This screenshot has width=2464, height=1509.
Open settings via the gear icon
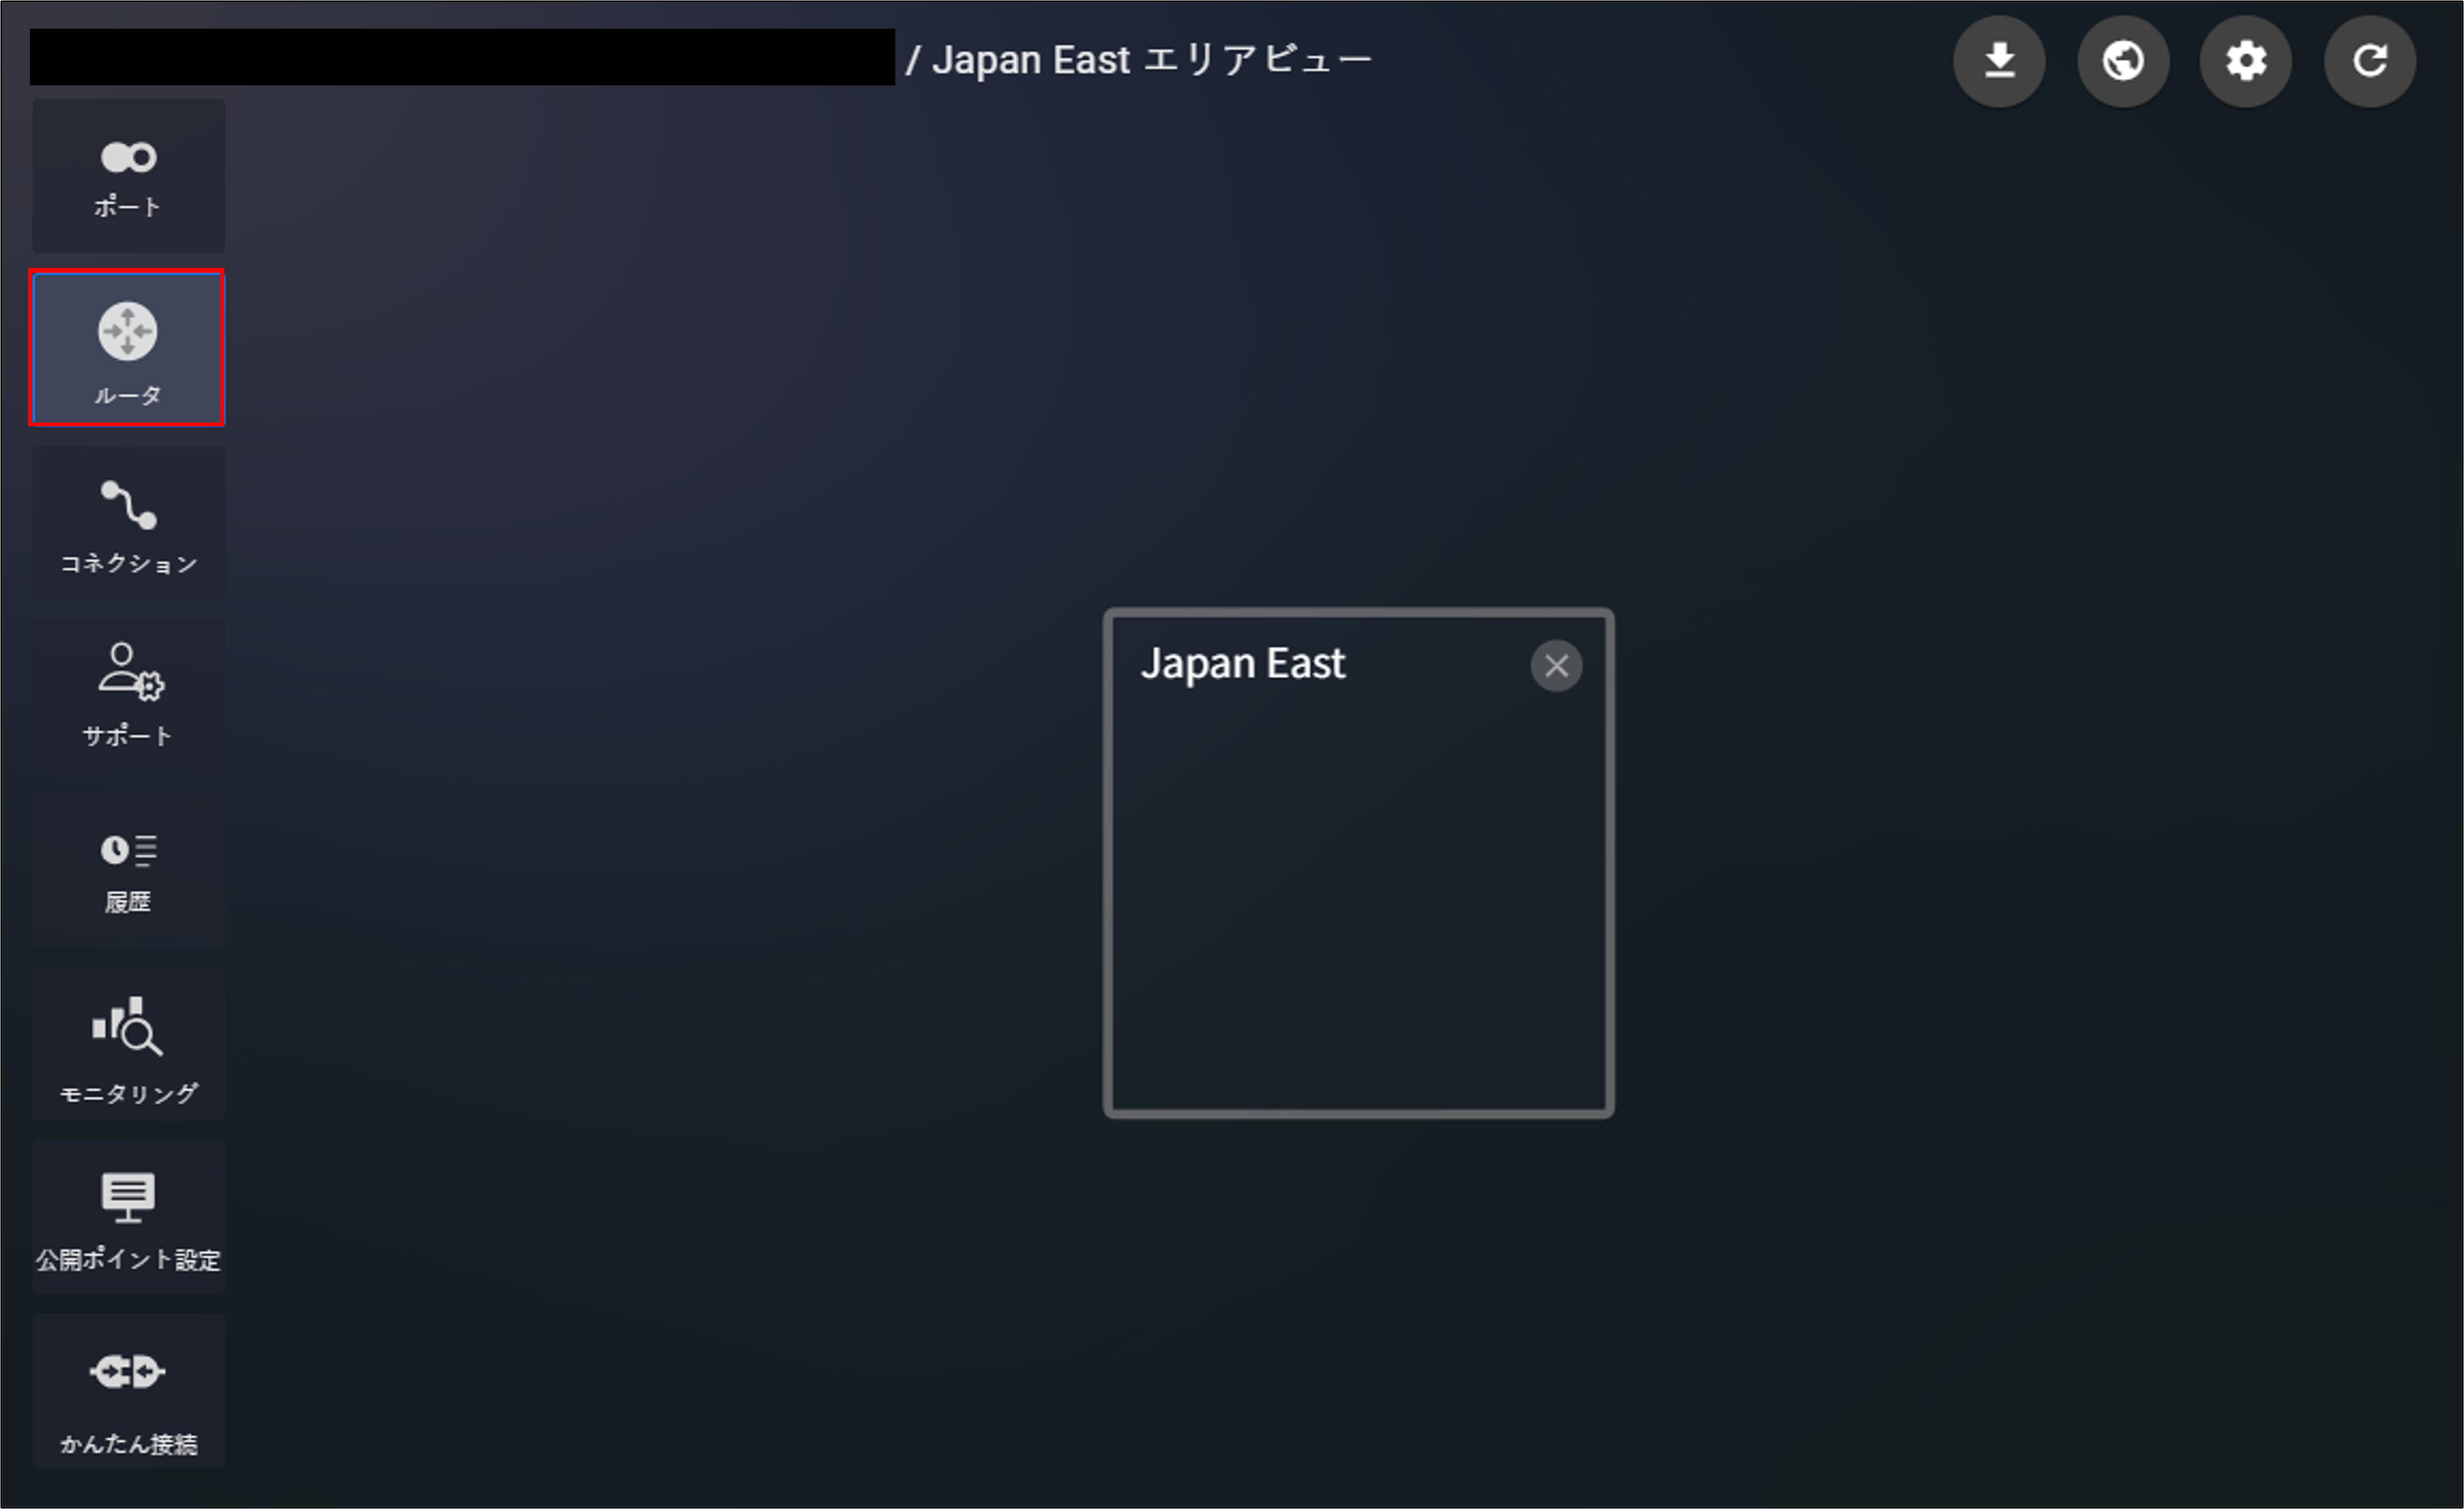click(2246, 61)
